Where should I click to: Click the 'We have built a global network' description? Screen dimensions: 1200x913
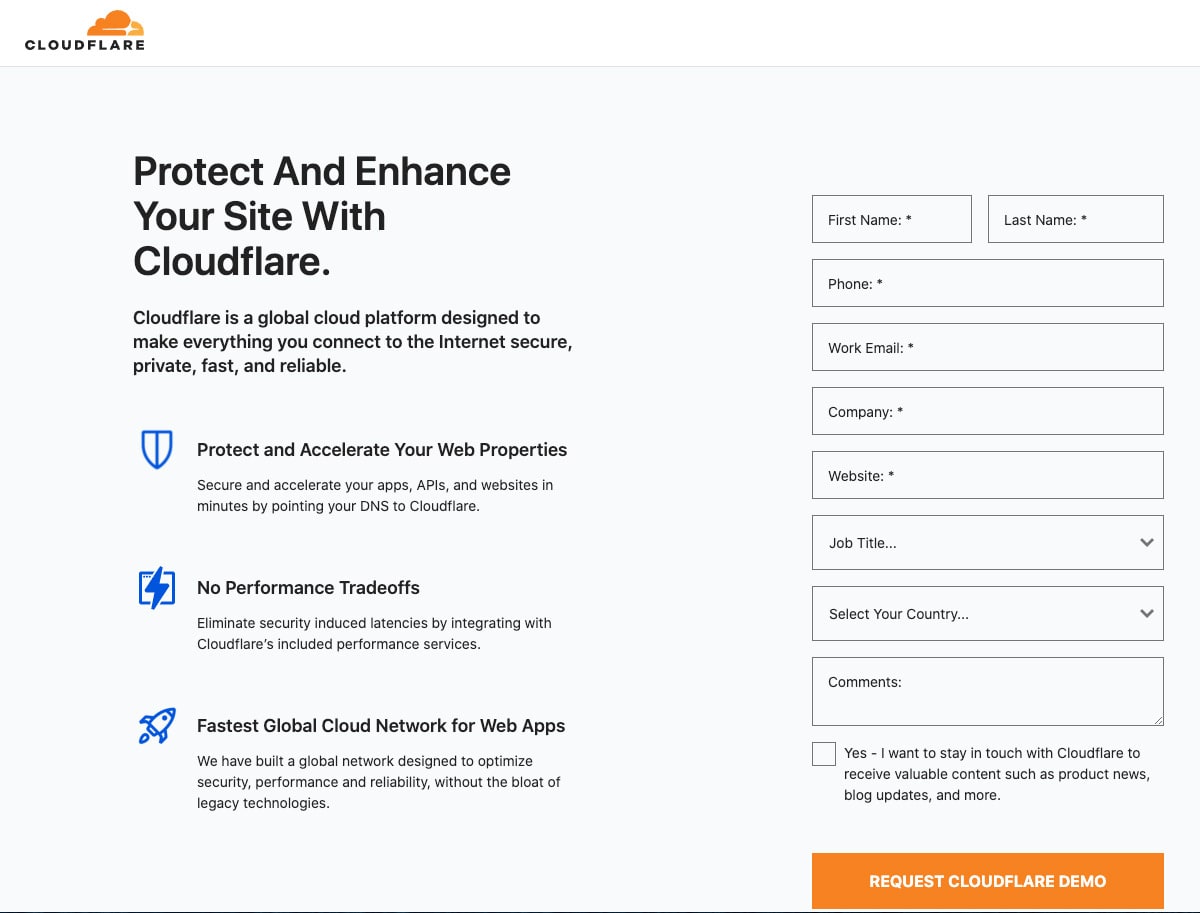click(x=379, y=782)
